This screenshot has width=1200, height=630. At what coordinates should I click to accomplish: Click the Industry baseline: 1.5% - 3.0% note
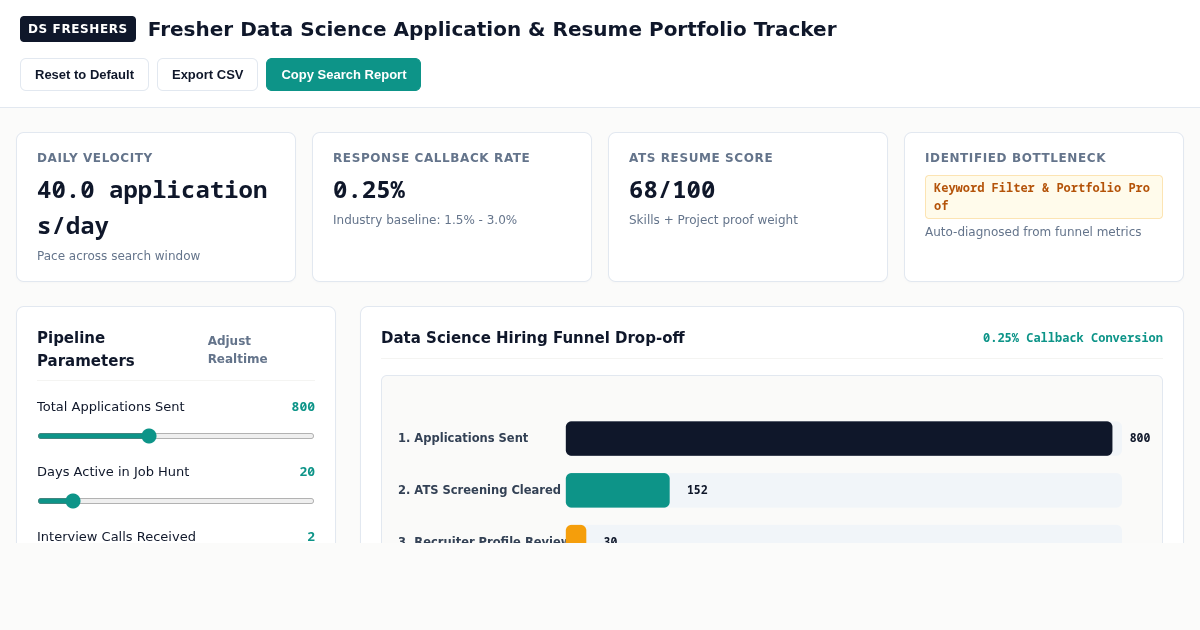[x=425, y=220]
